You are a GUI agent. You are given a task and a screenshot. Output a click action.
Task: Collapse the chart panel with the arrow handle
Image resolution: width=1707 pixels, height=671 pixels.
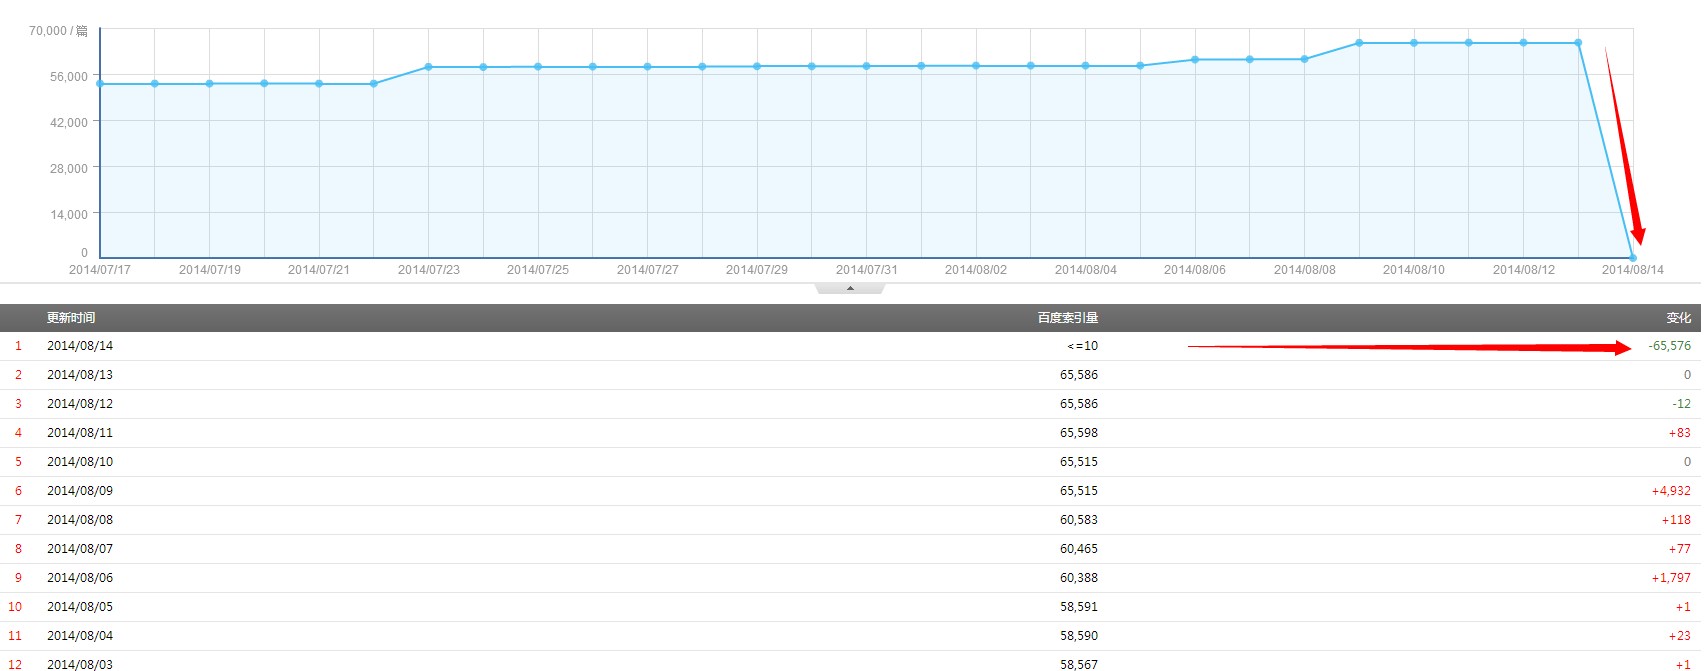tap(850, 288)
